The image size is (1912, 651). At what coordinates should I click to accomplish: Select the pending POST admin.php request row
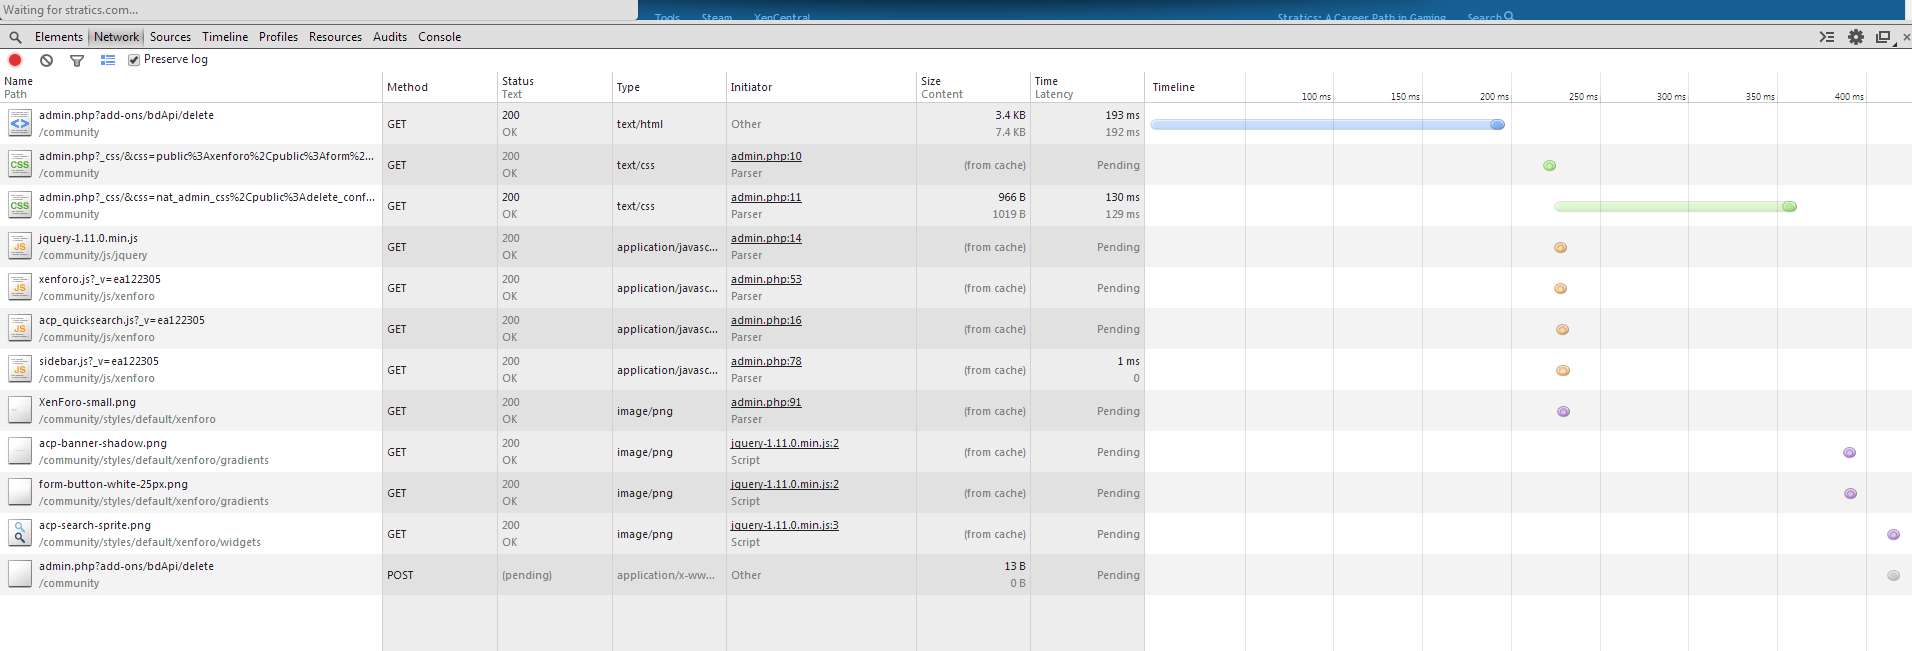tap(200, 574)
